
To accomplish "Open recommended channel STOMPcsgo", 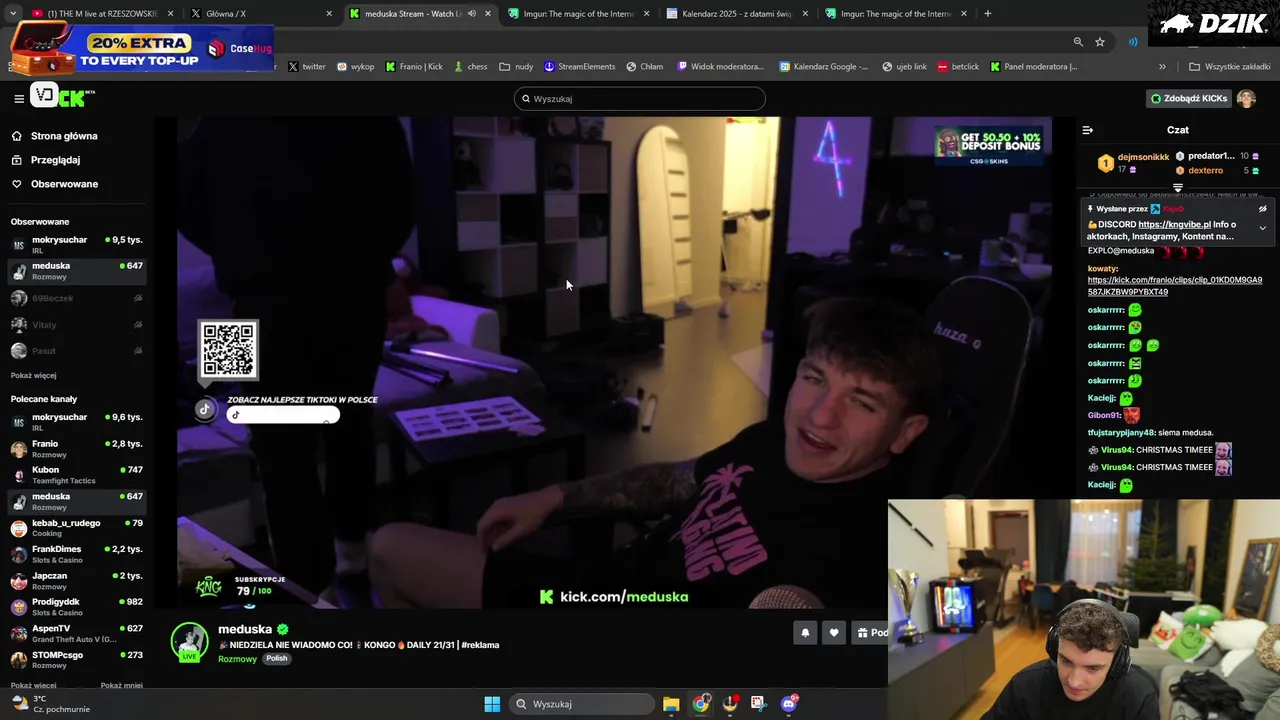I will (76, 660).
